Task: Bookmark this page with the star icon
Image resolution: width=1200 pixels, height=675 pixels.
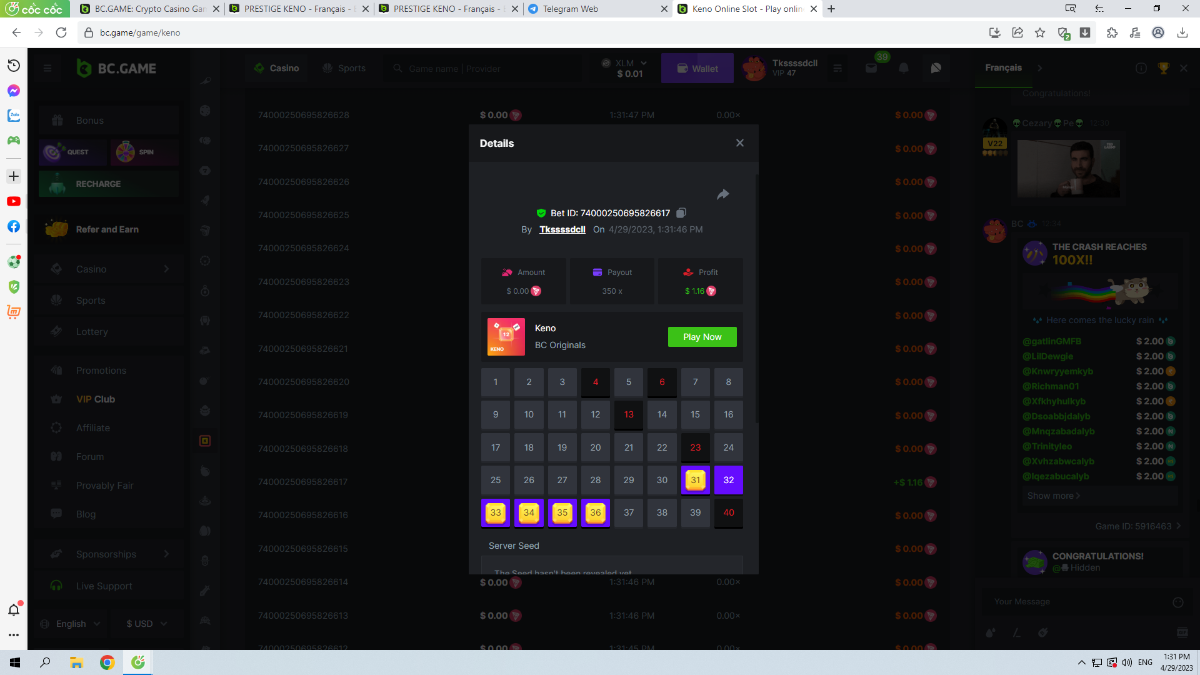Action: pos(1040,32)
